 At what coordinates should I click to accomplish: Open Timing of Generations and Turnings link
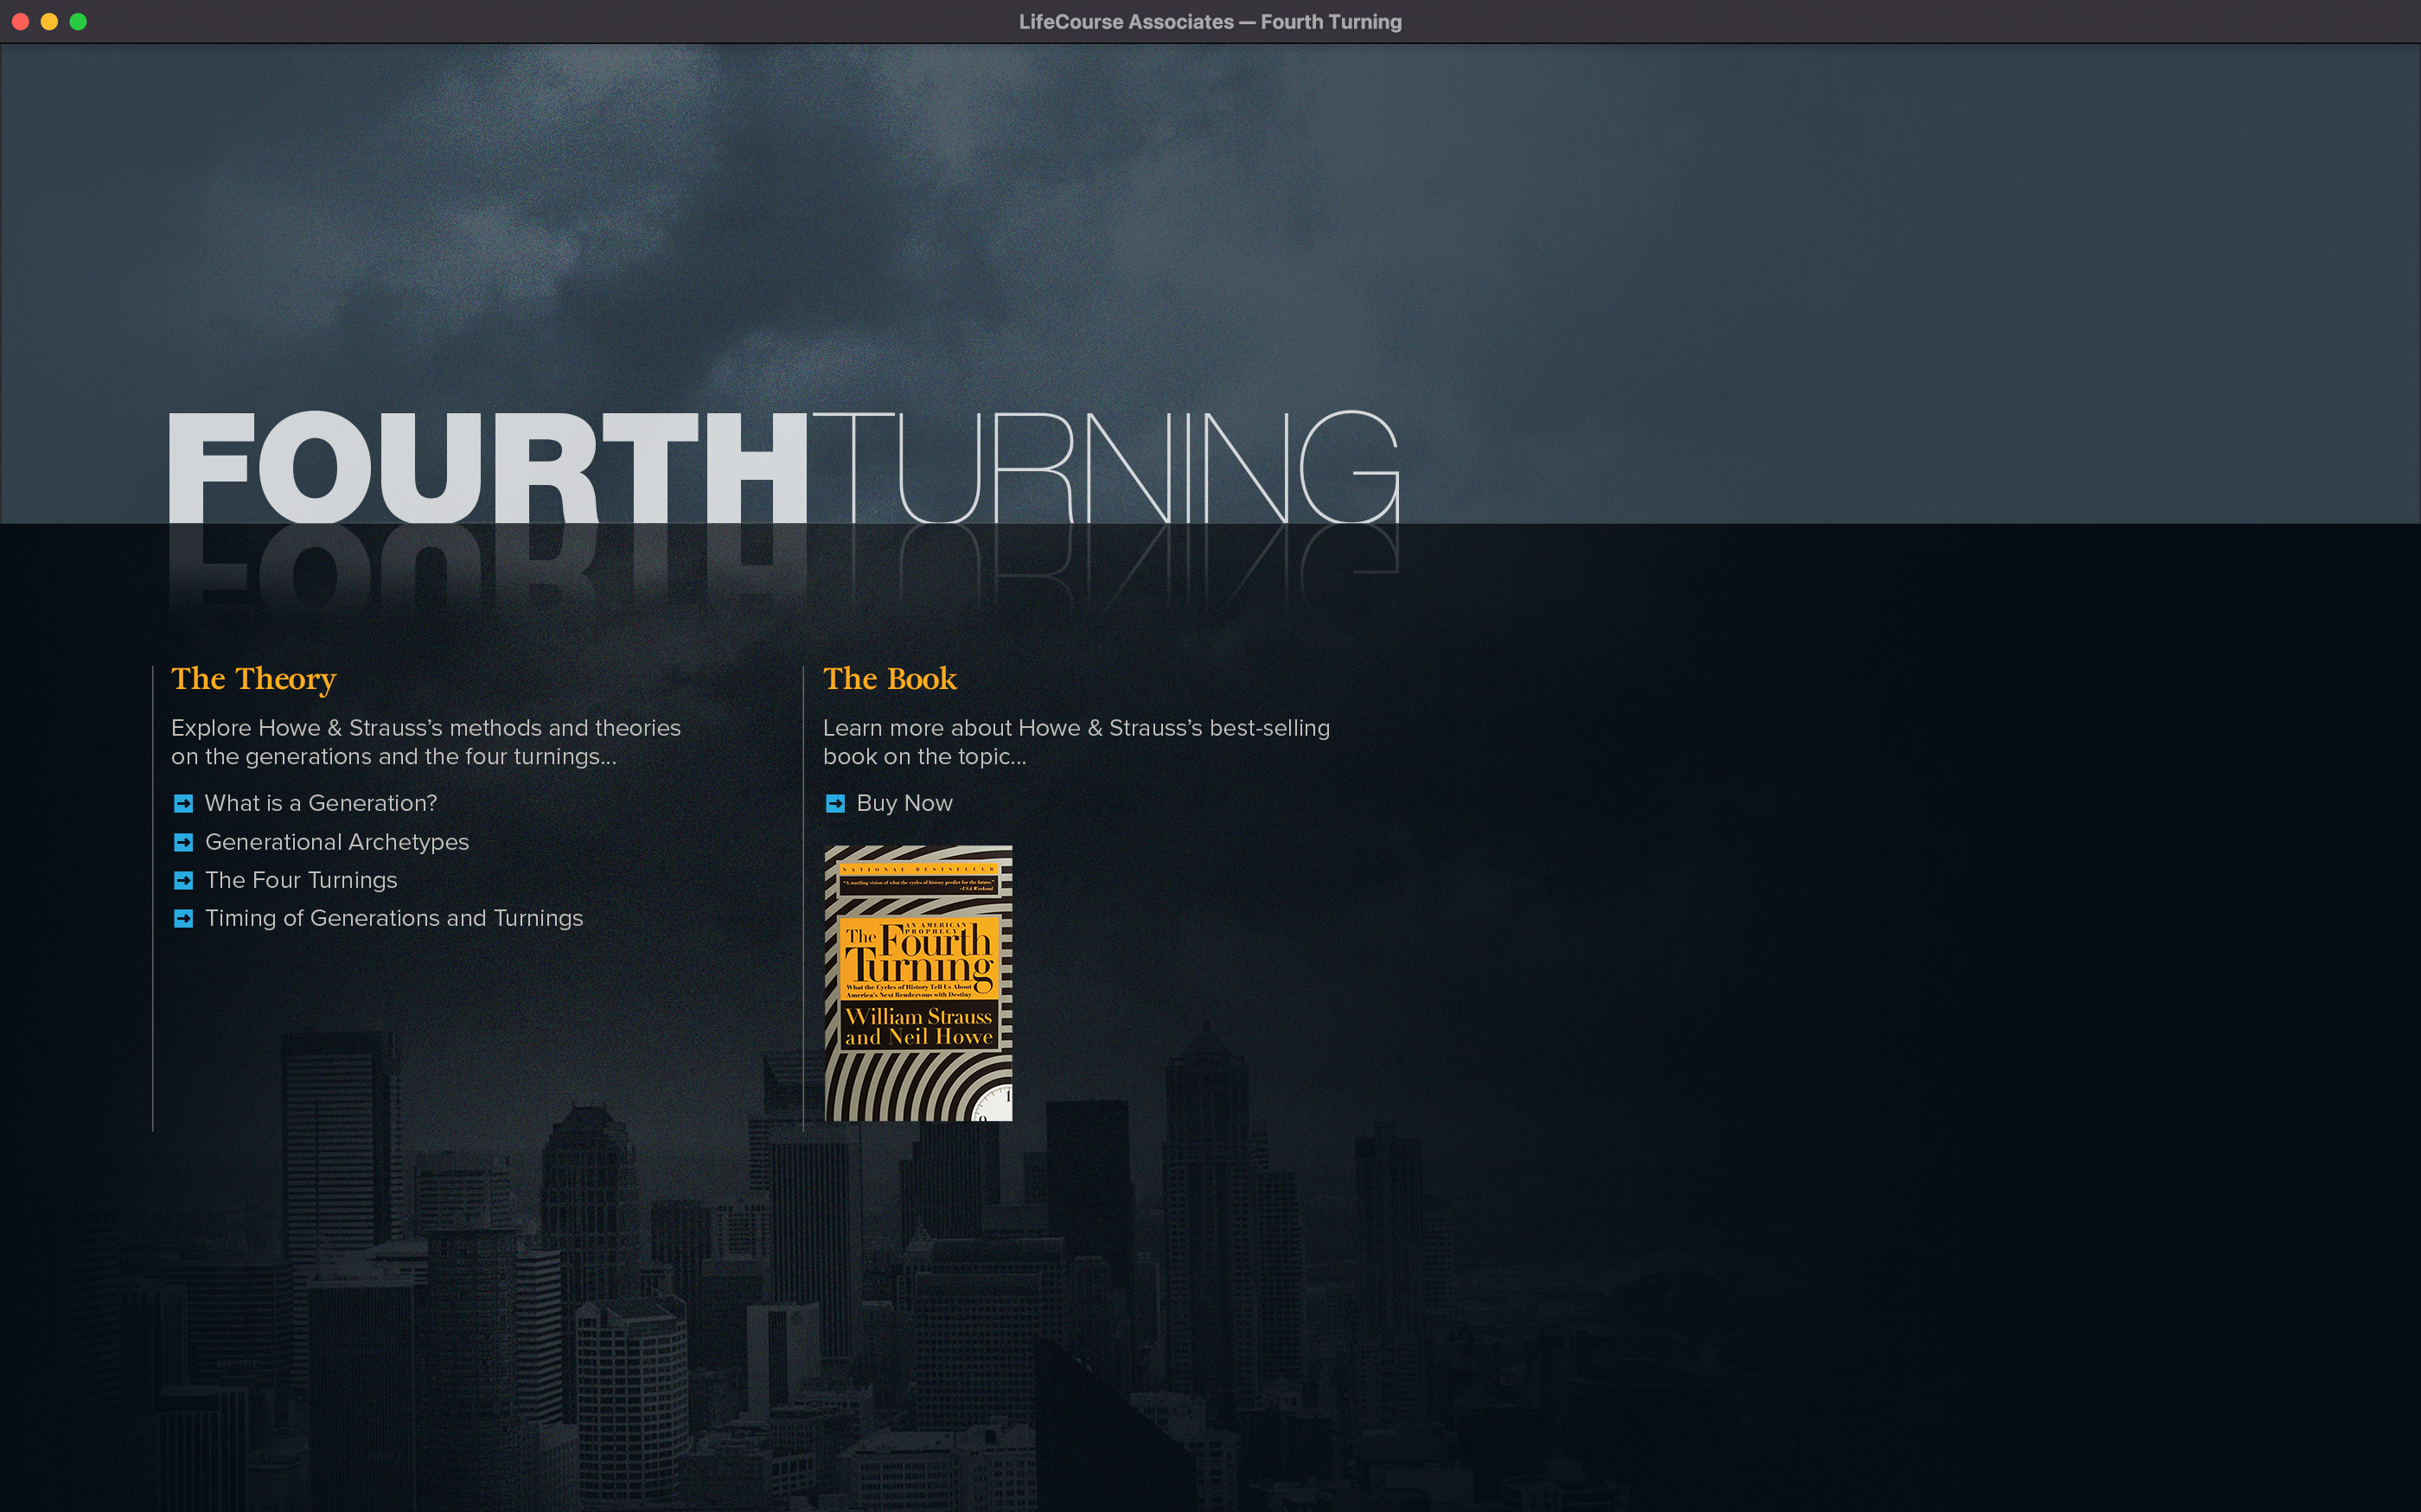394,918
